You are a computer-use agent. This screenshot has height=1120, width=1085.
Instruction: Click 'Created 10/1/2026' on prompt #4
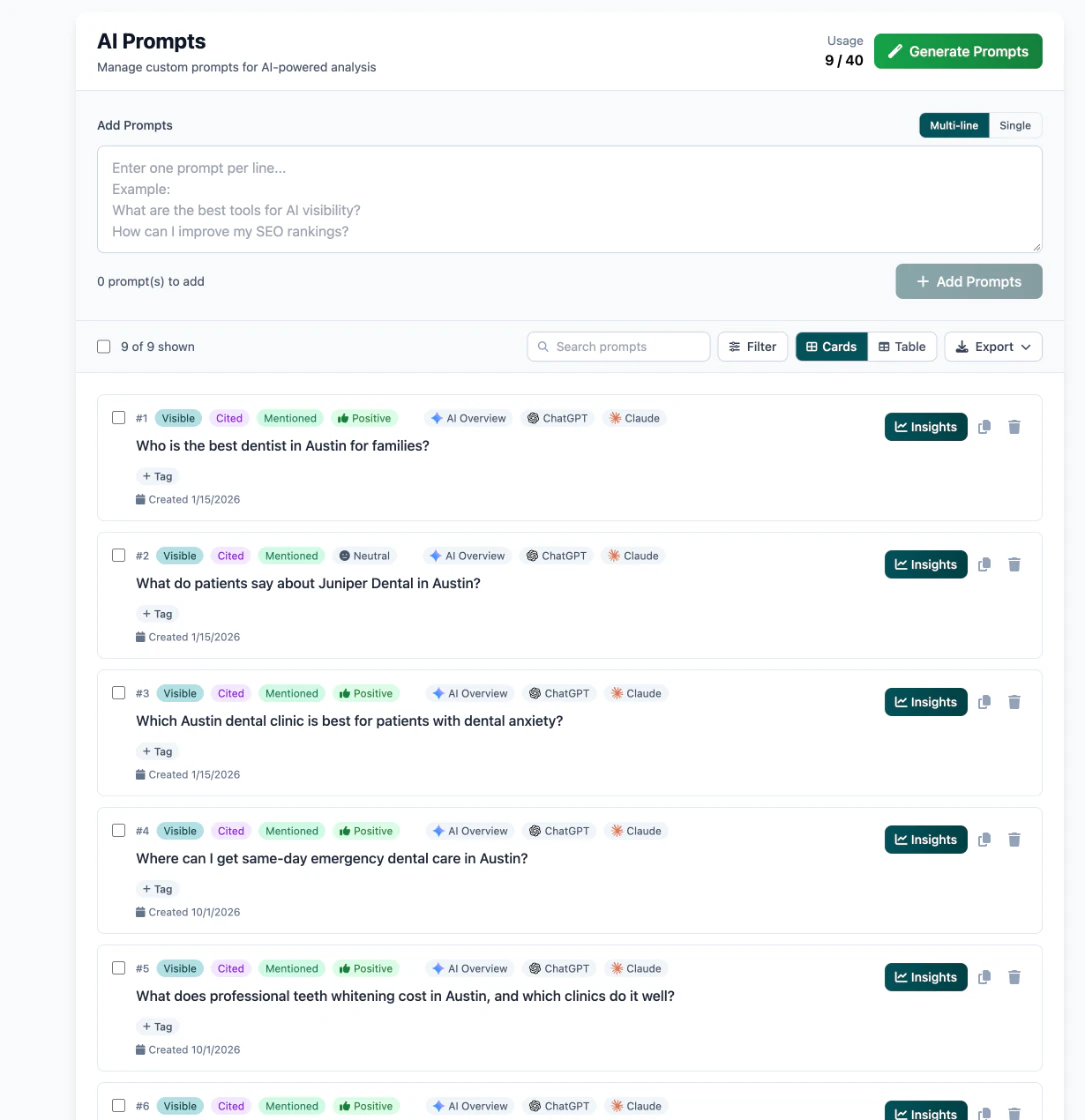[194, 912]
